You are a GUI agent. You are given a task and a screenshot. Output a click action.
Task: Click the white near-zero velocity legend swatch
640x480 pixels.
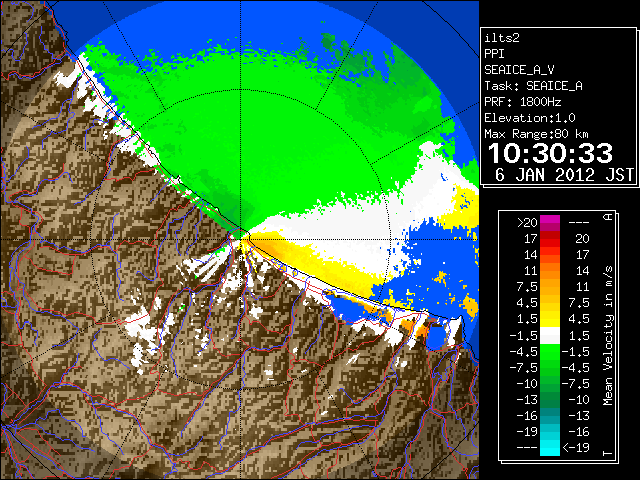click(550, 336)
